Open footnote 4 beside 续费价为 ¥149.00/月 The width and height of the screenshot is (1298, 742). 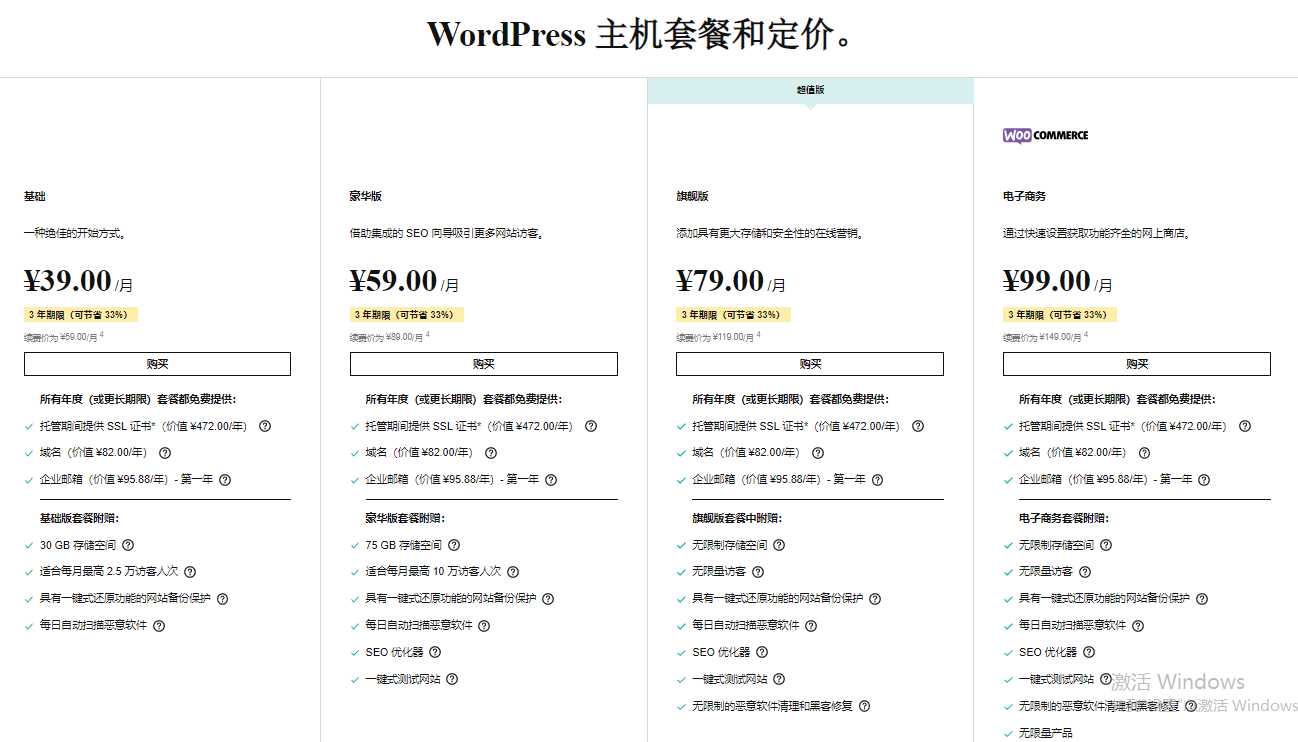pos(1086,335)
